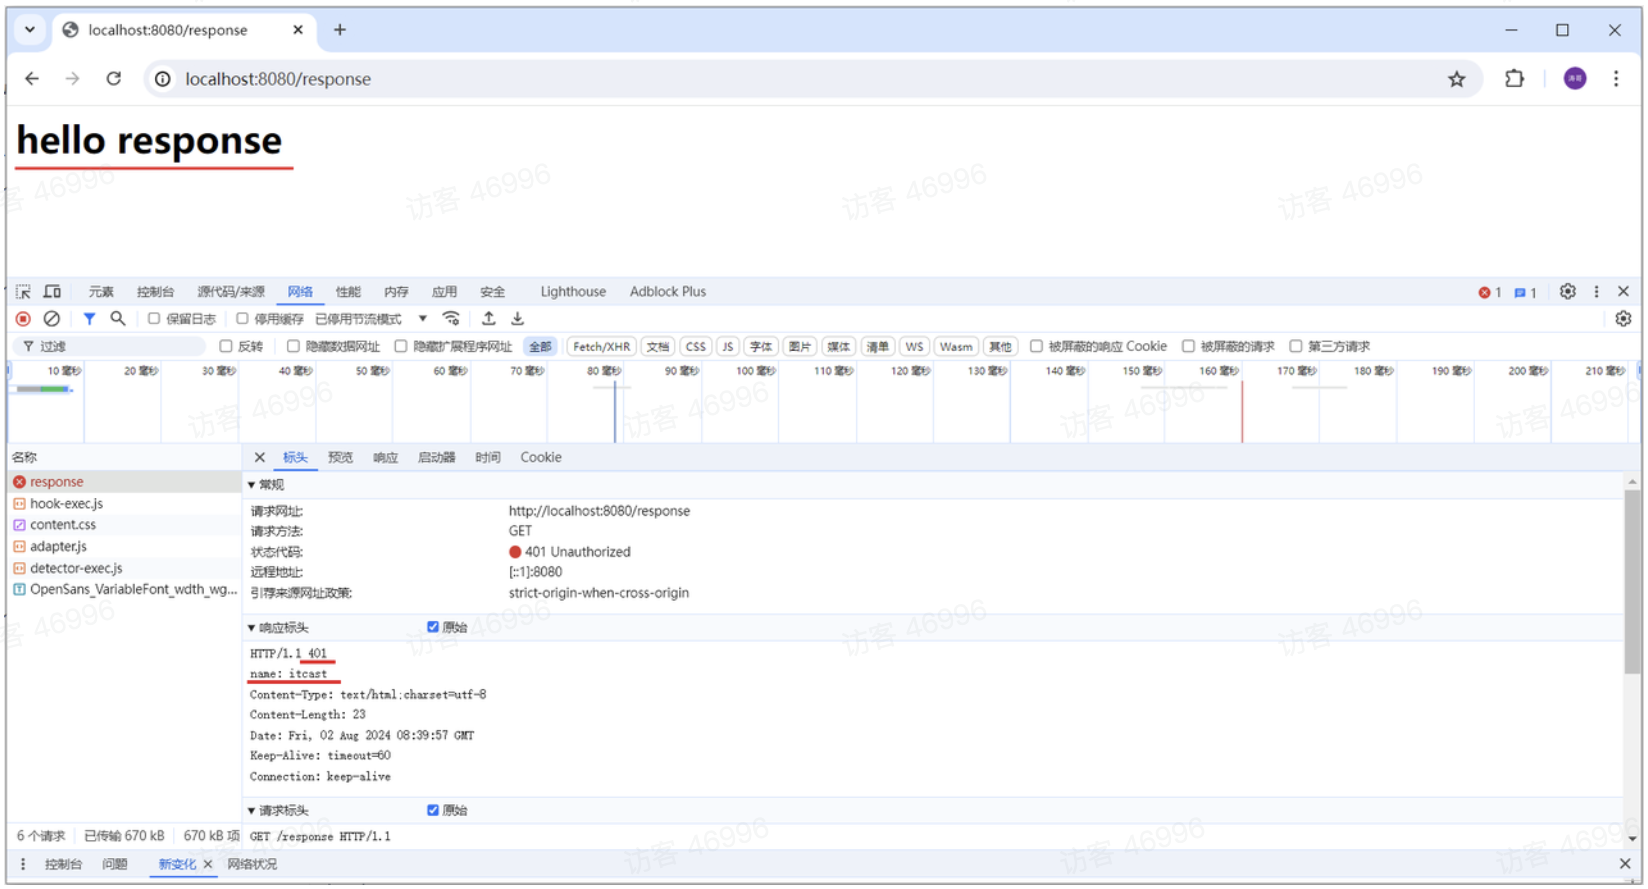The image size is (1648, 889).
Task: Toggle device toolbar icon
Action: (x=52, y=292)
